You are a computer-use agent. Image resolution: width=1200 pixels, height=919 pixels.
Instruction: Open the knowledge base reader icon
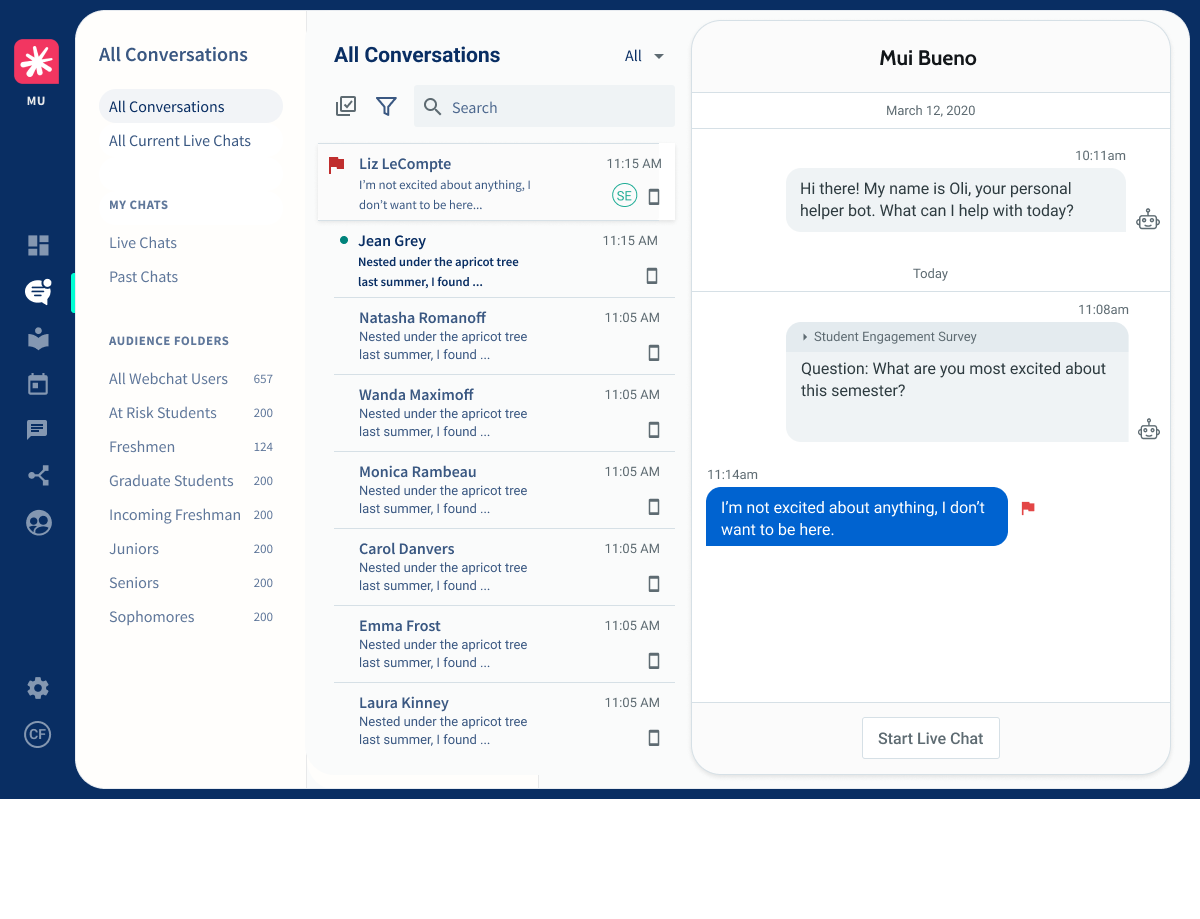click(38, 339)
